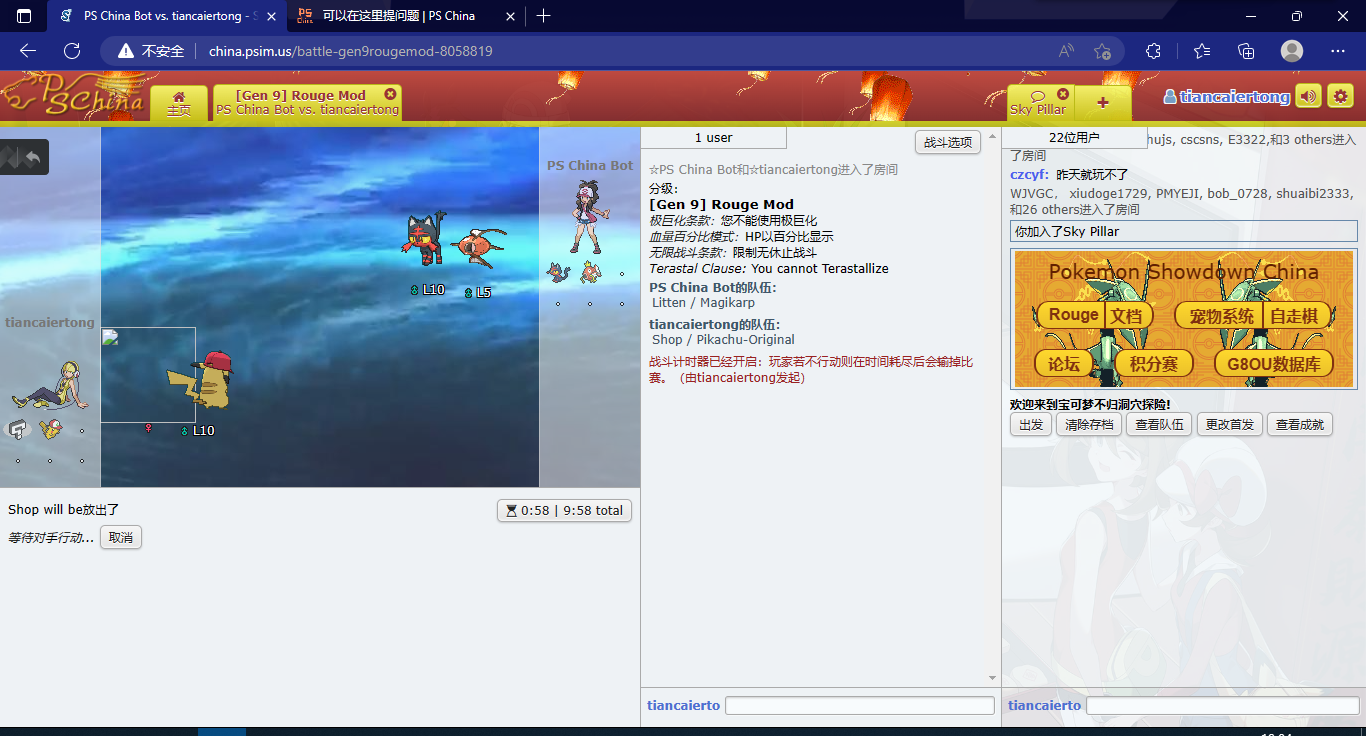
Task: Open the Showdown options gear
Action: [x=1340, y=96]
